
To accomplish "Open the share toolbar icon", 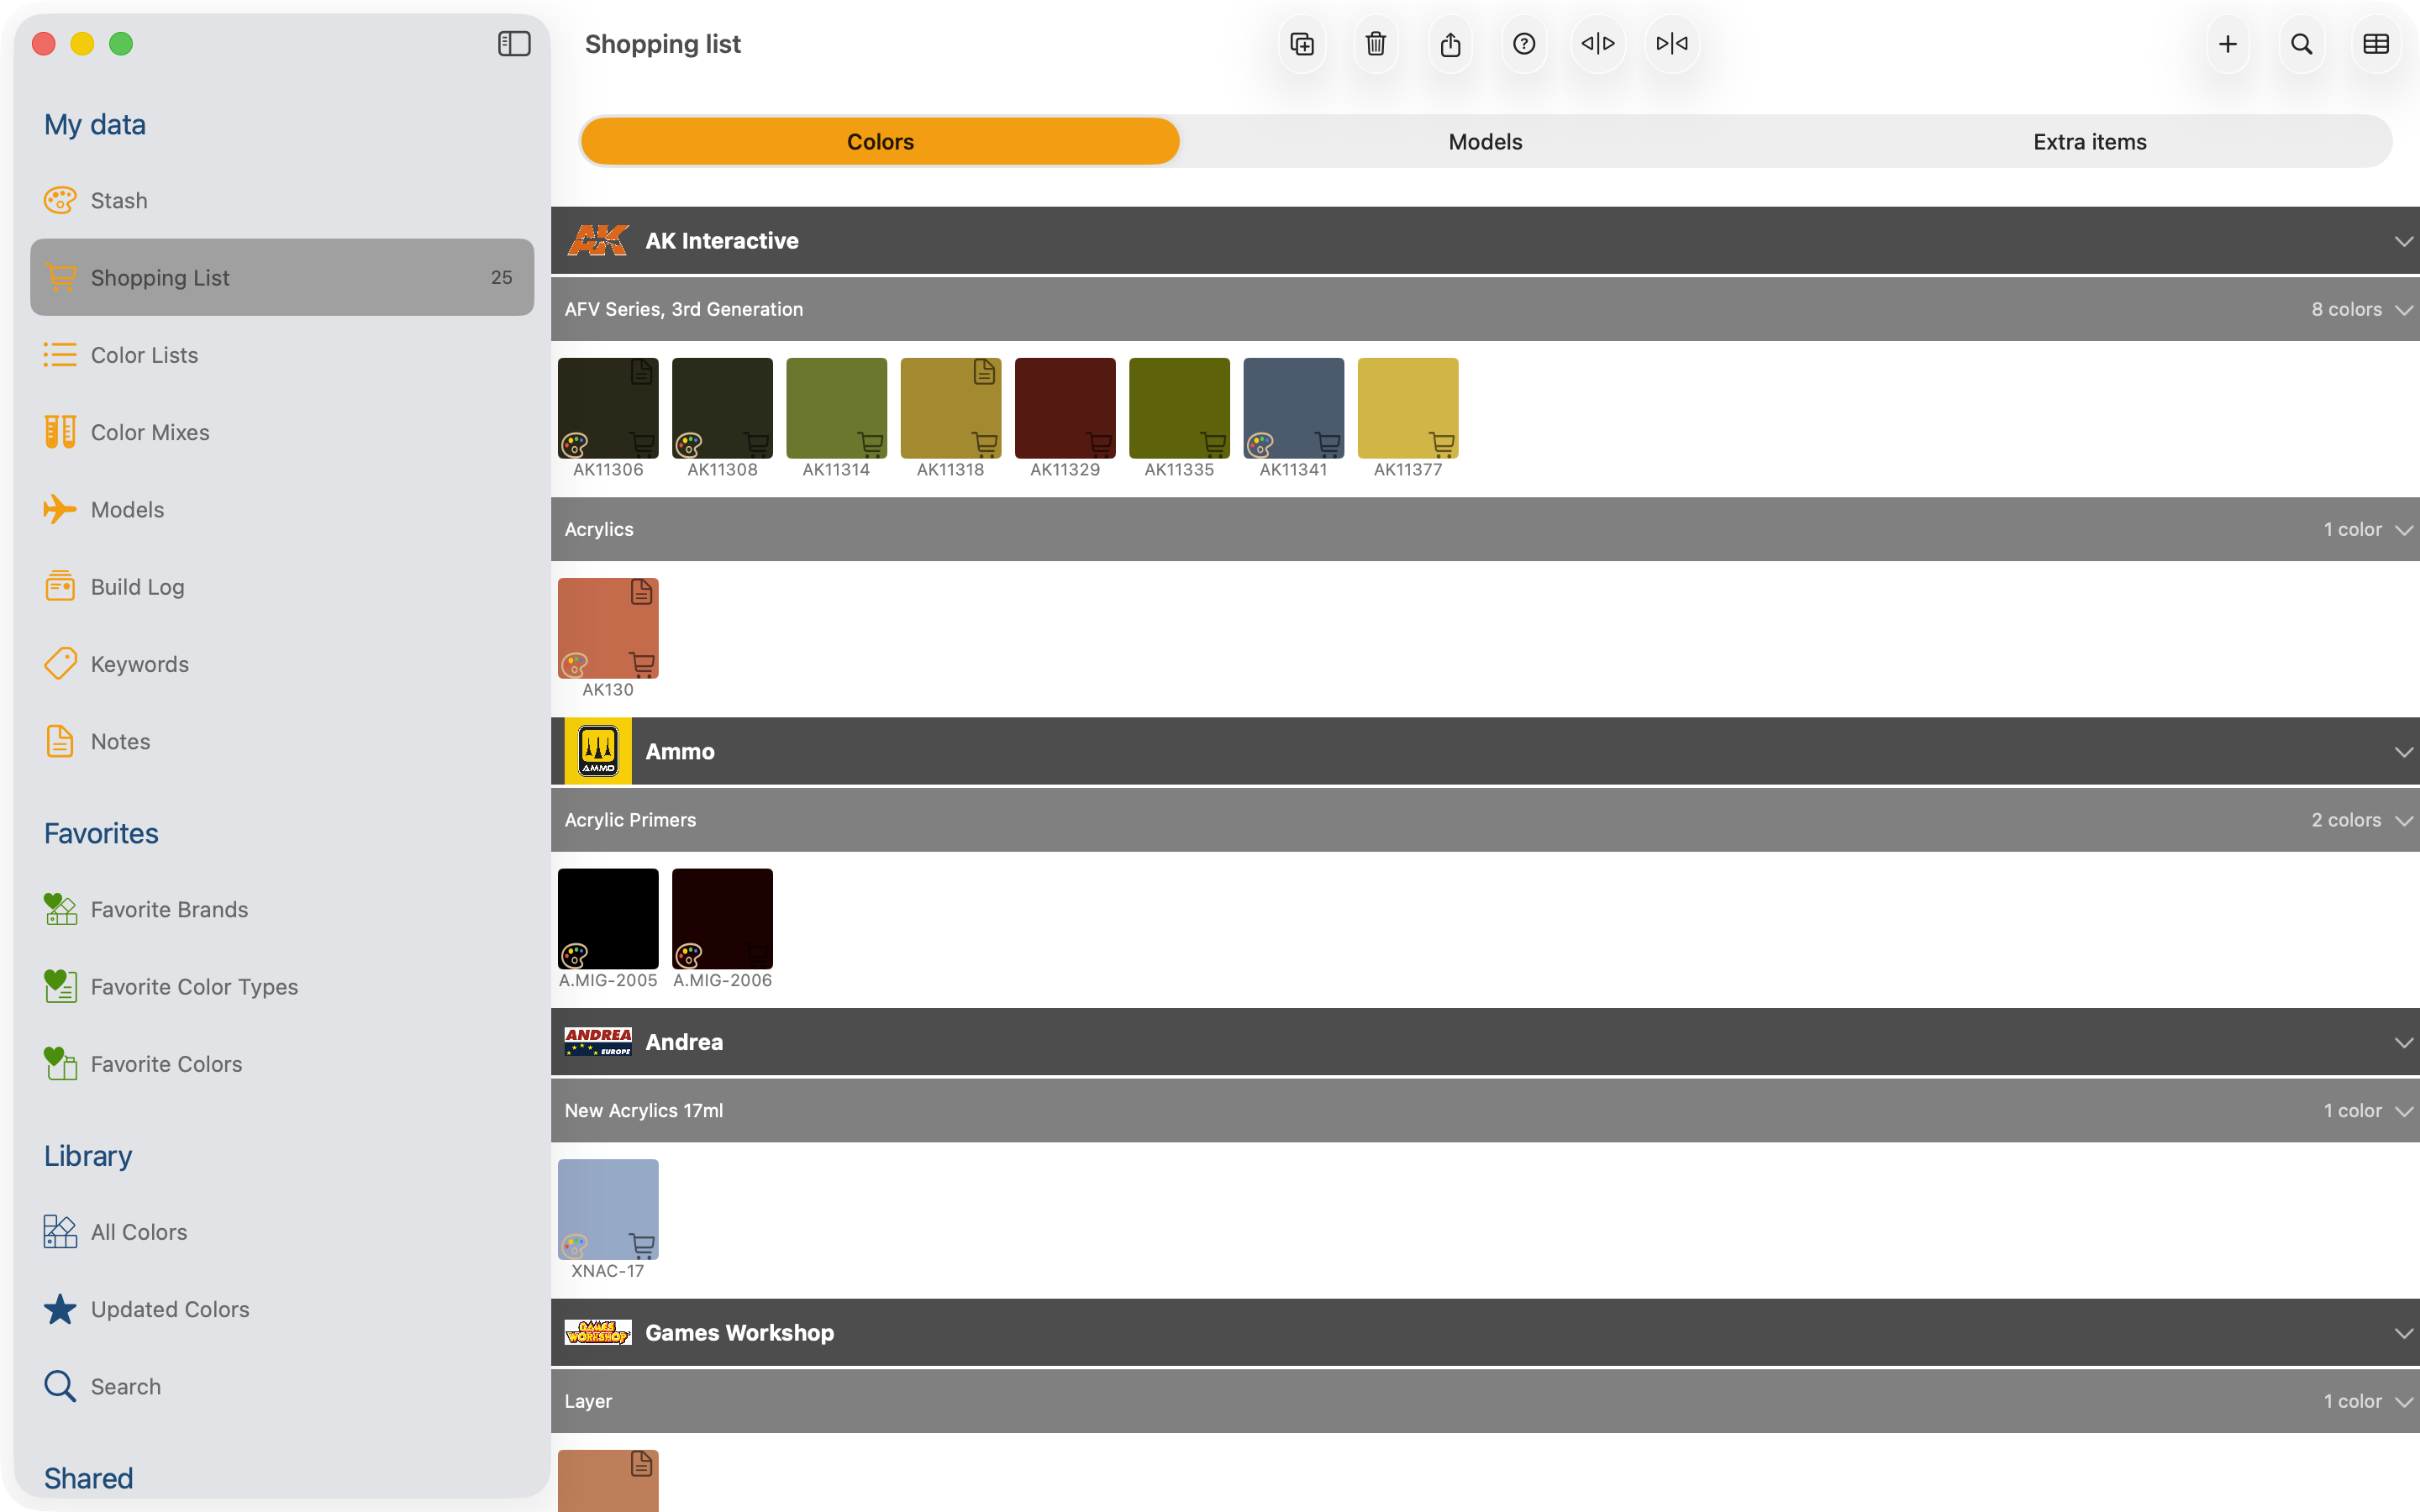I will tap(1450, 44).
